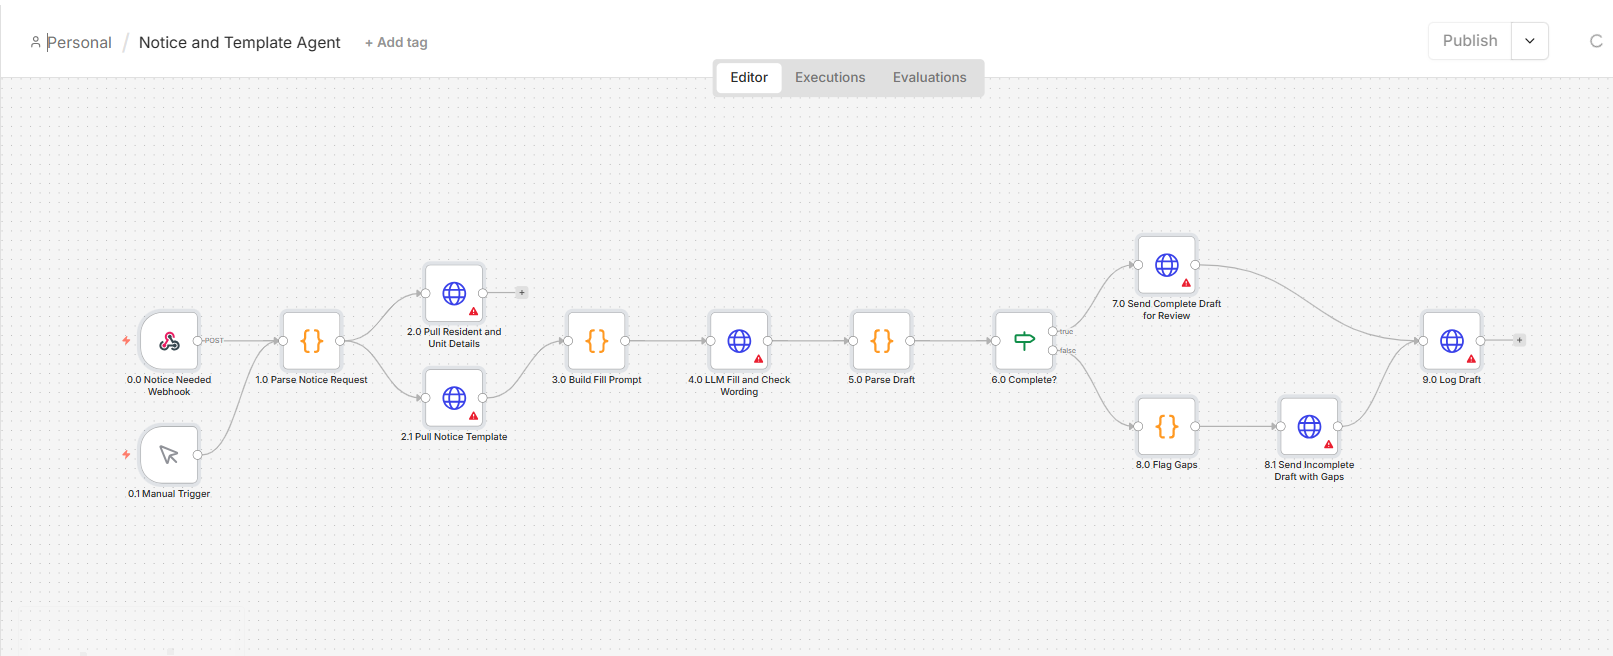Click the refresh icon beside Publish
The height and width of the screenshot is (656, 1613).
click(x=1596, y=41)
